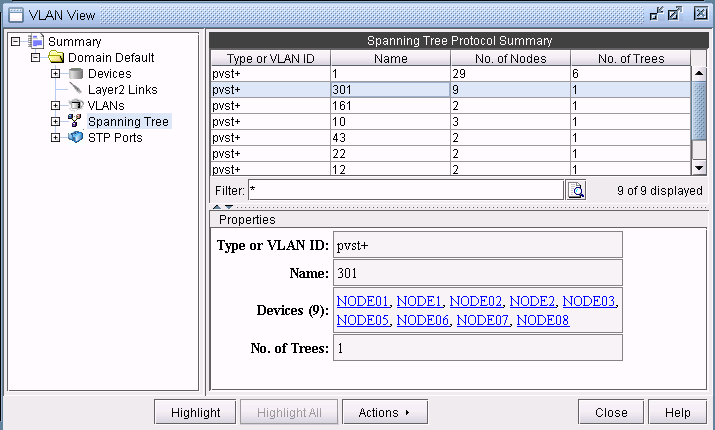Click the STP Ports icon in tree
Viewport: 715px width, 430px height.
pos(75,138)
